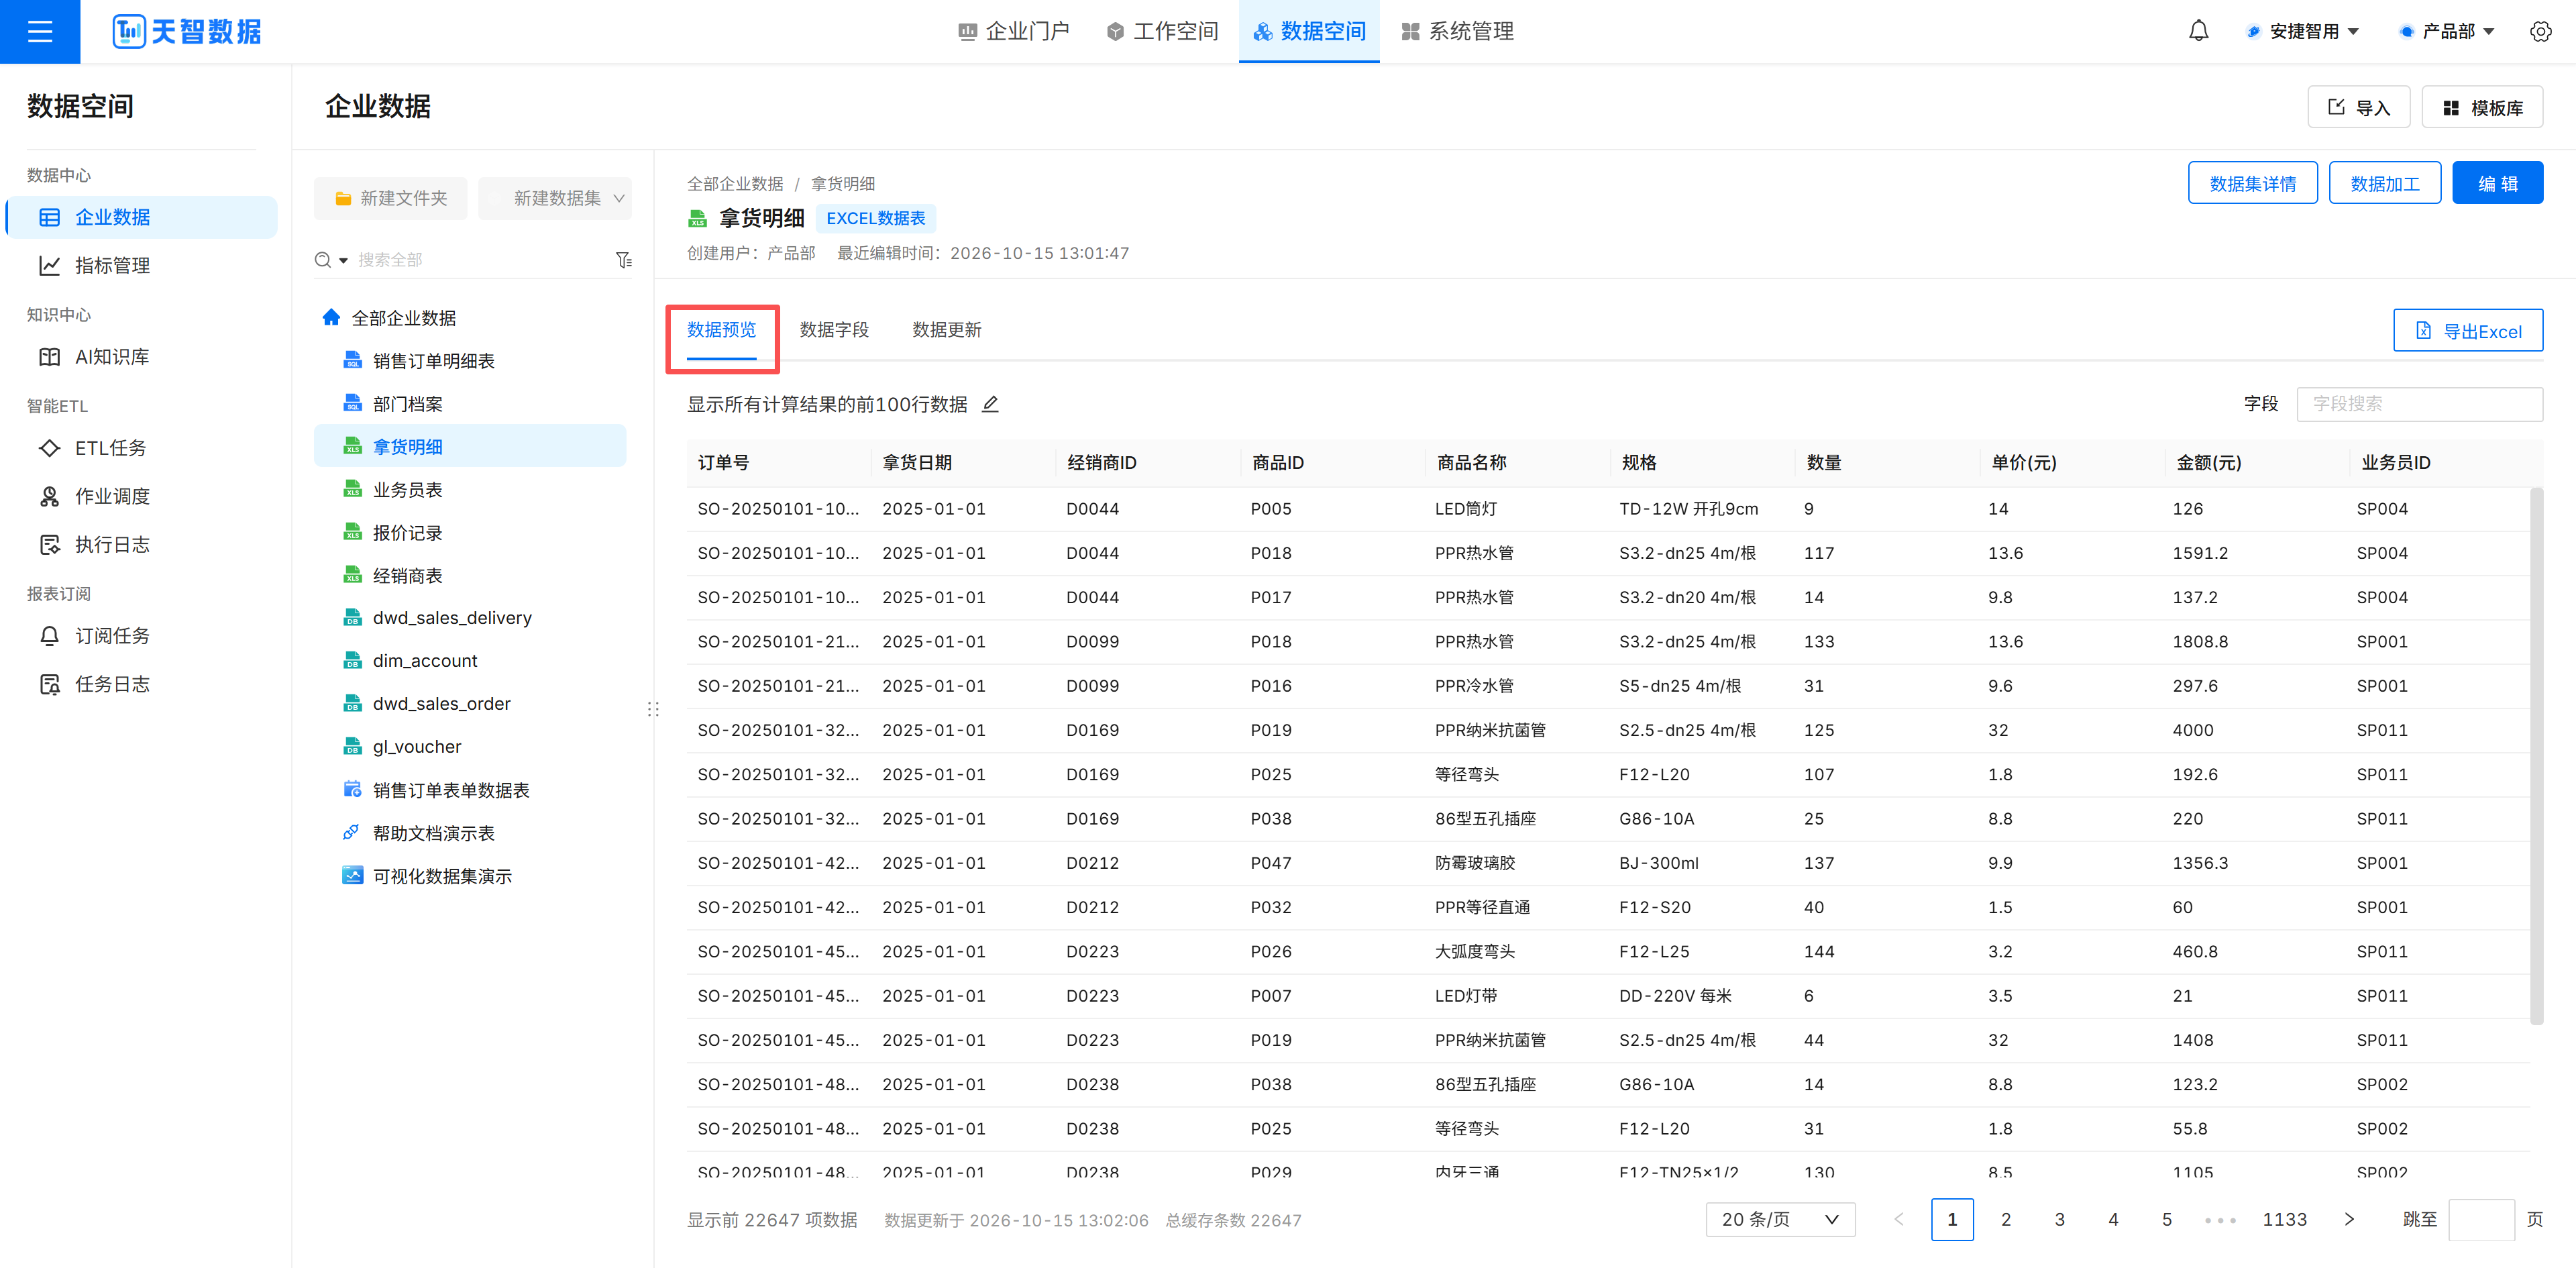2576x1268 pixels.
Task: Open 企业门户 in top navigation
Action: click(x=1013, y=32)
